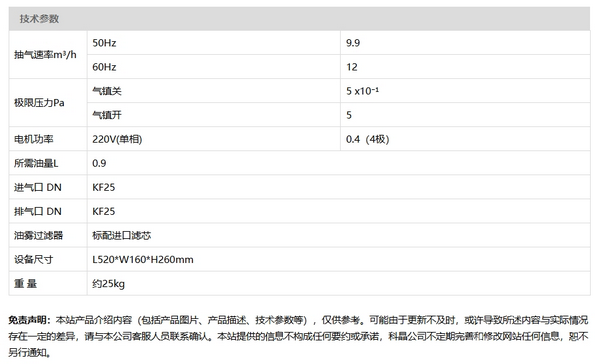Select the 所需油量L label

[x=36, y=163]
